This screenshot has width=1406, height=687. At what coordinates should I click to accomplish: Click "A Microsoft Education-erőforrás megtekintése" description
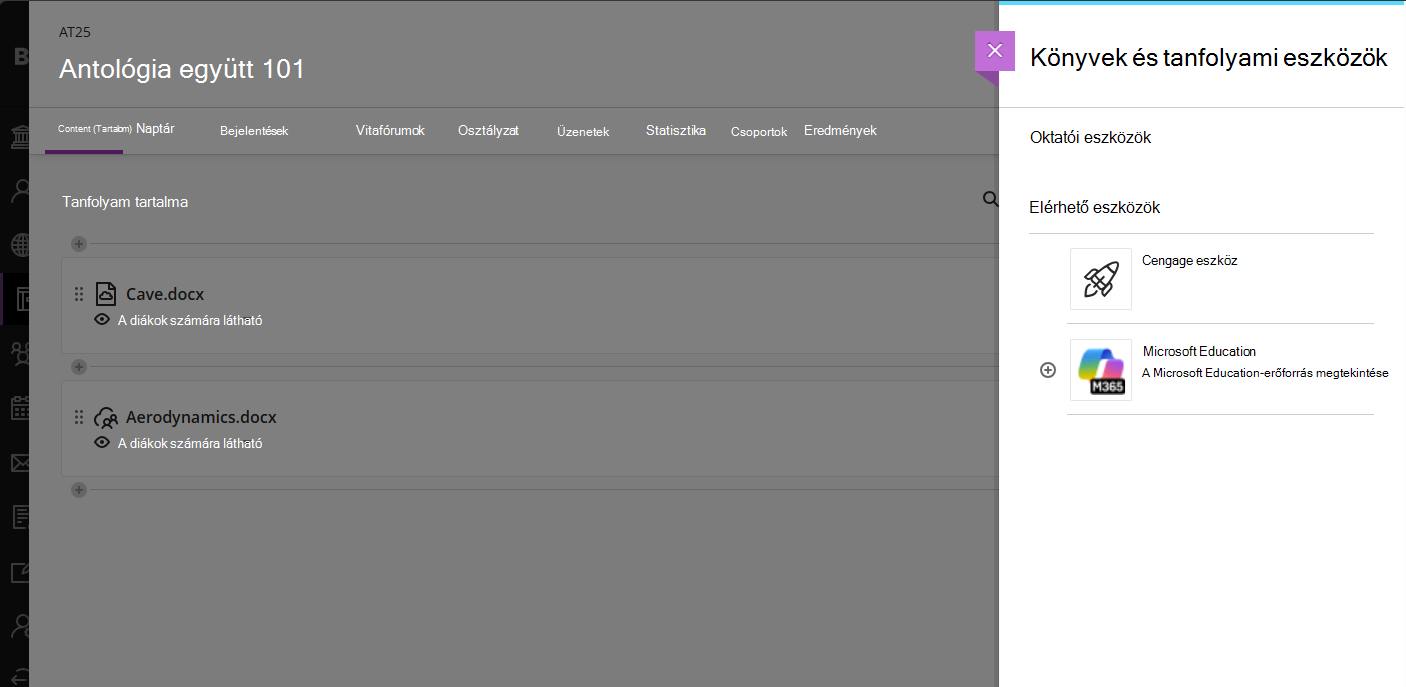(x=1265, y=373)
